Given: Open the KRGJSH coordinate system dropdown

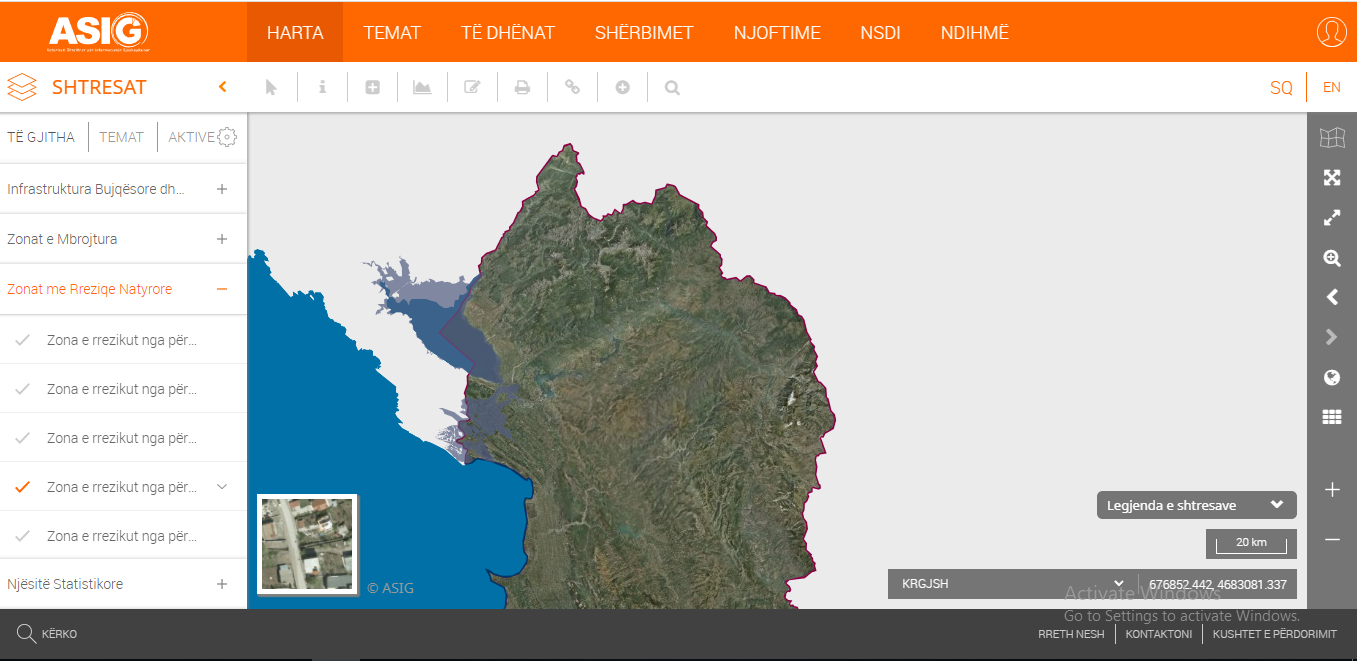Looking at the screenshot, I should point(1012,584).
